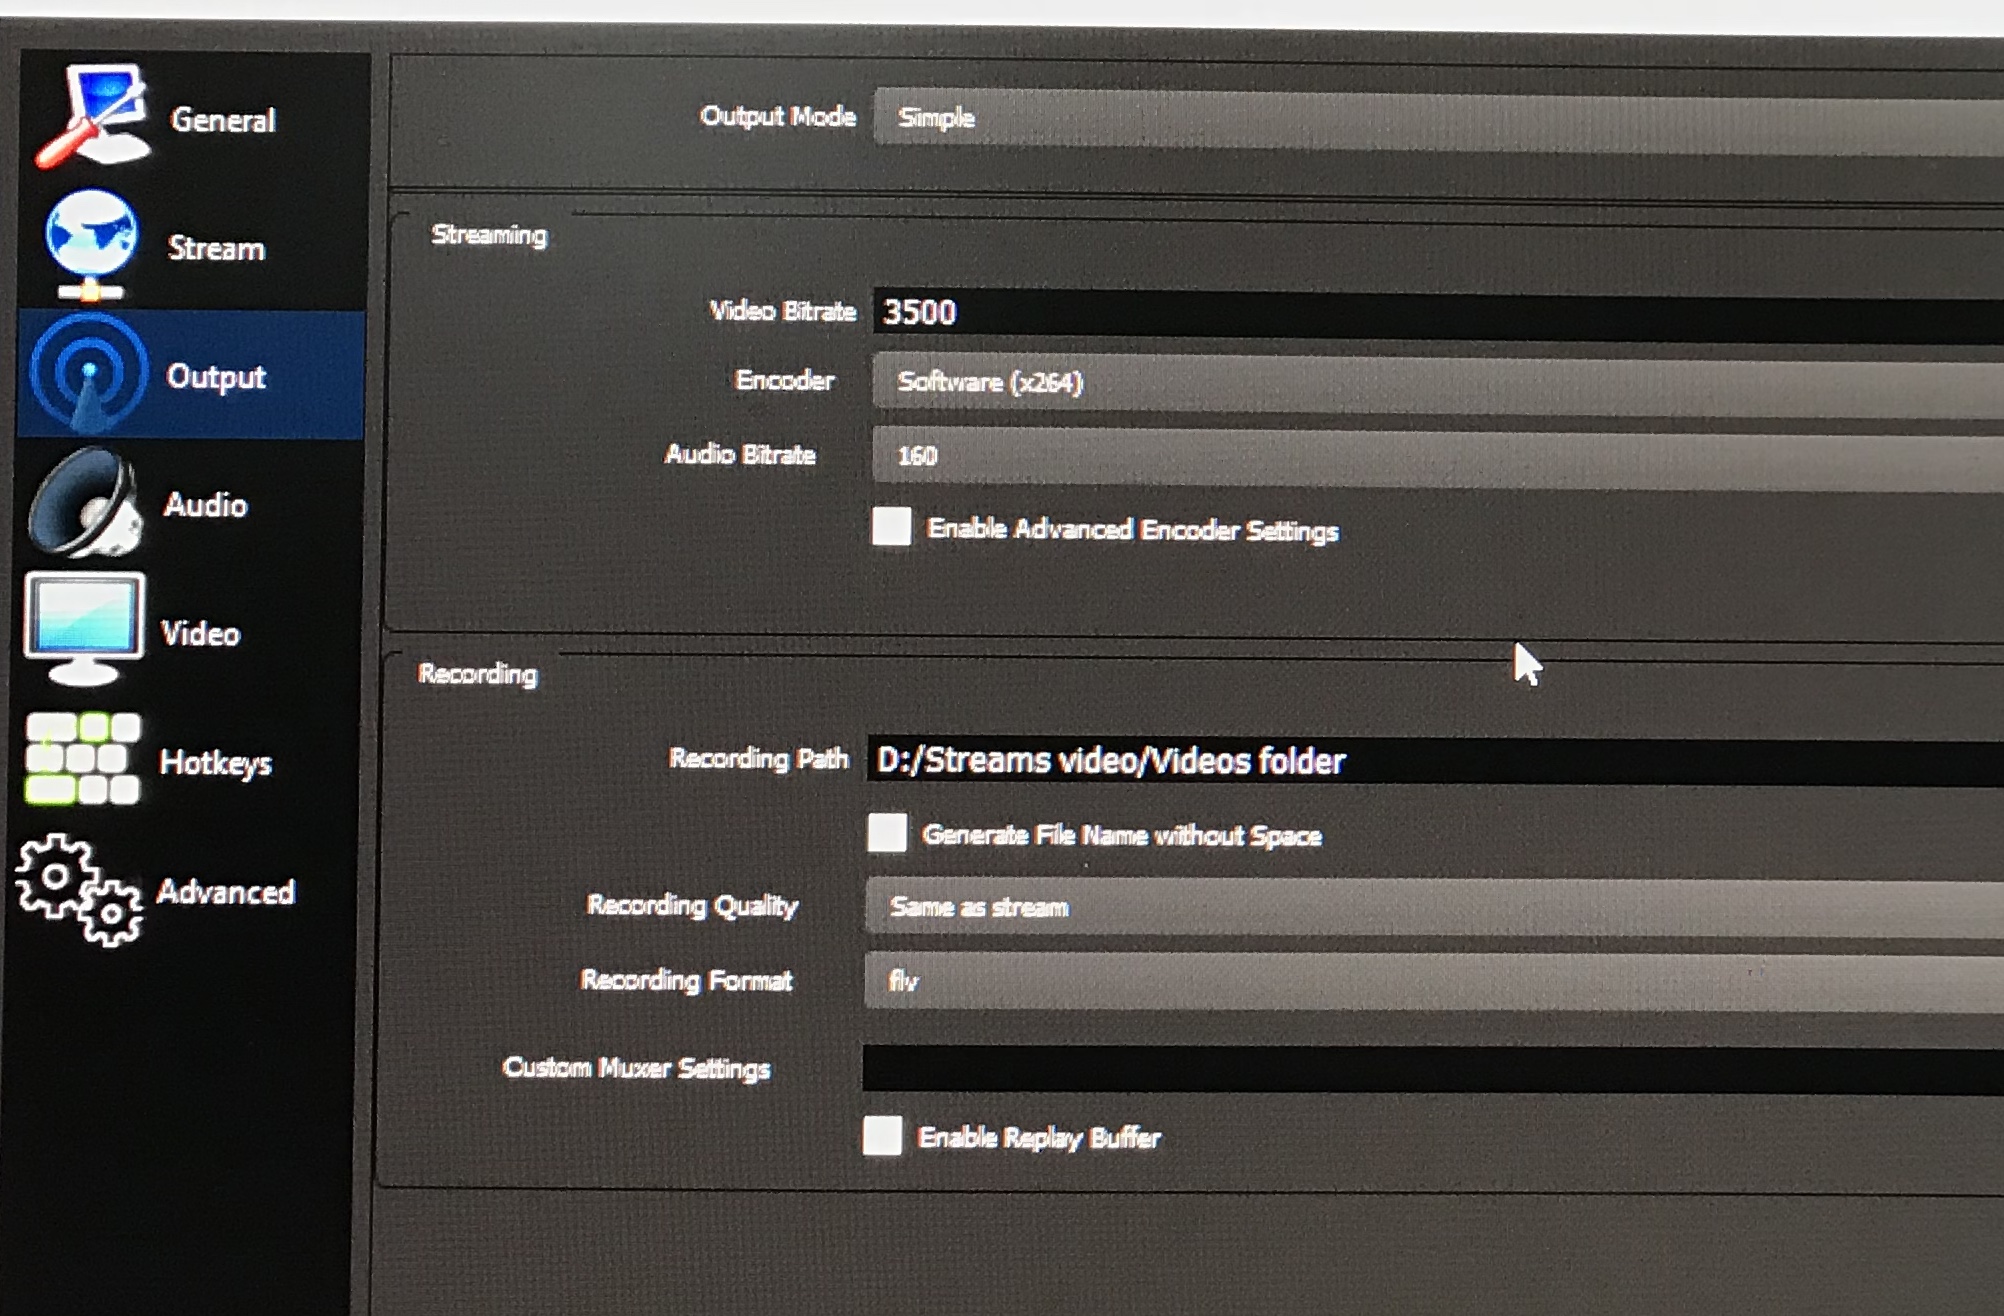Image resolution: width=2004 pixels, height=1316 pixels.
Task: Open Video settings monitor icon
Action: point(84,629)
